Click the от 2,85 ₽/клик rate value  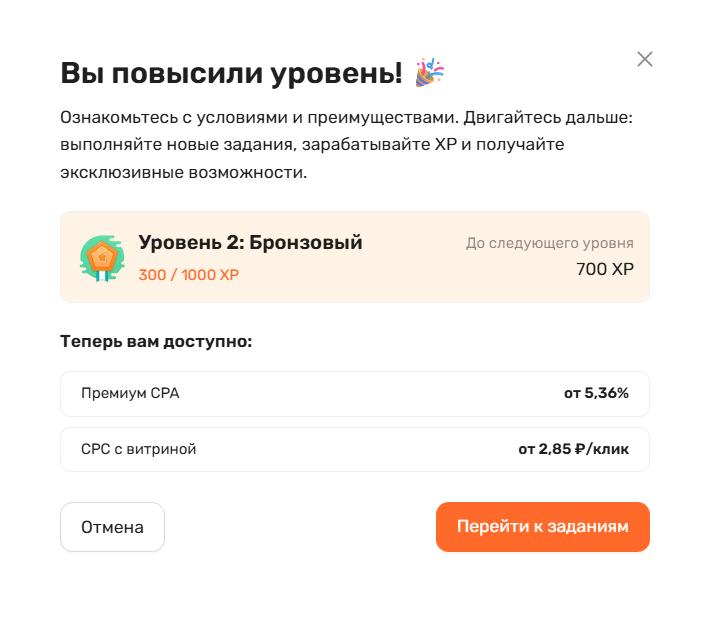pyautogui.click(x=573, y=449)
